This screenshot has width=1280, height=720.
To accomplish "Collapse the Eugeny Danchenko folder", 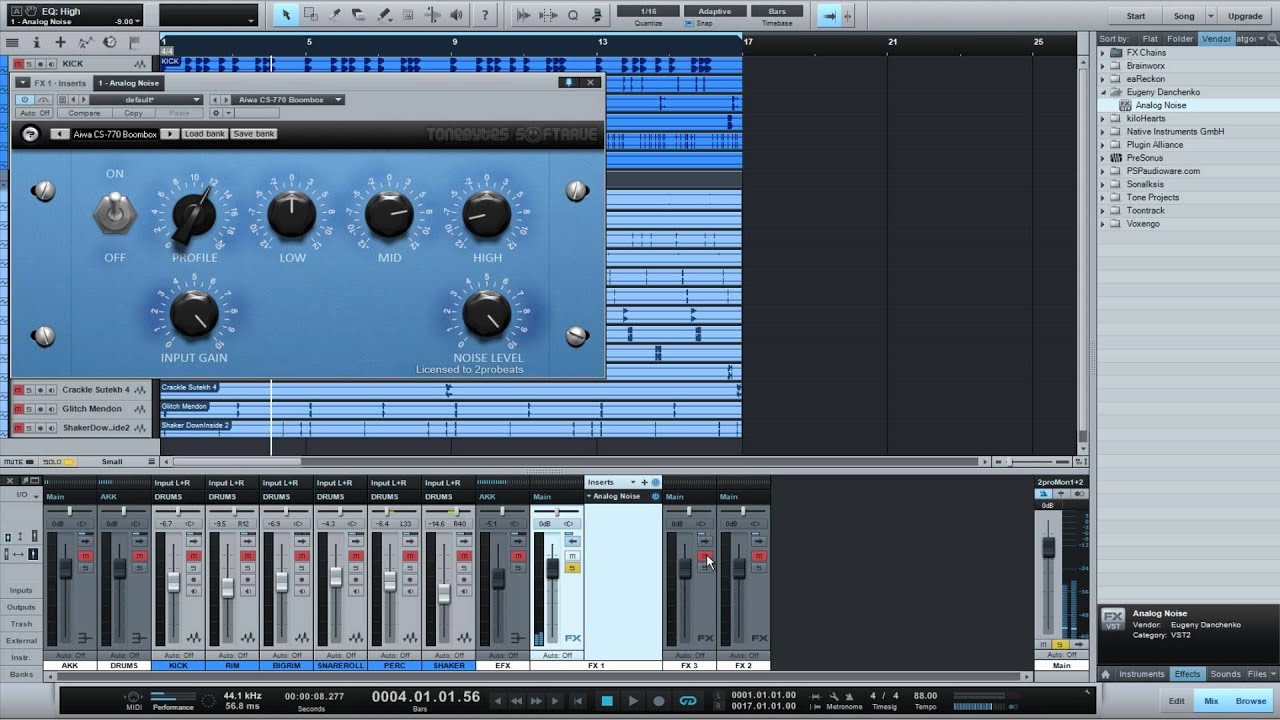I will coord(1104,92).
